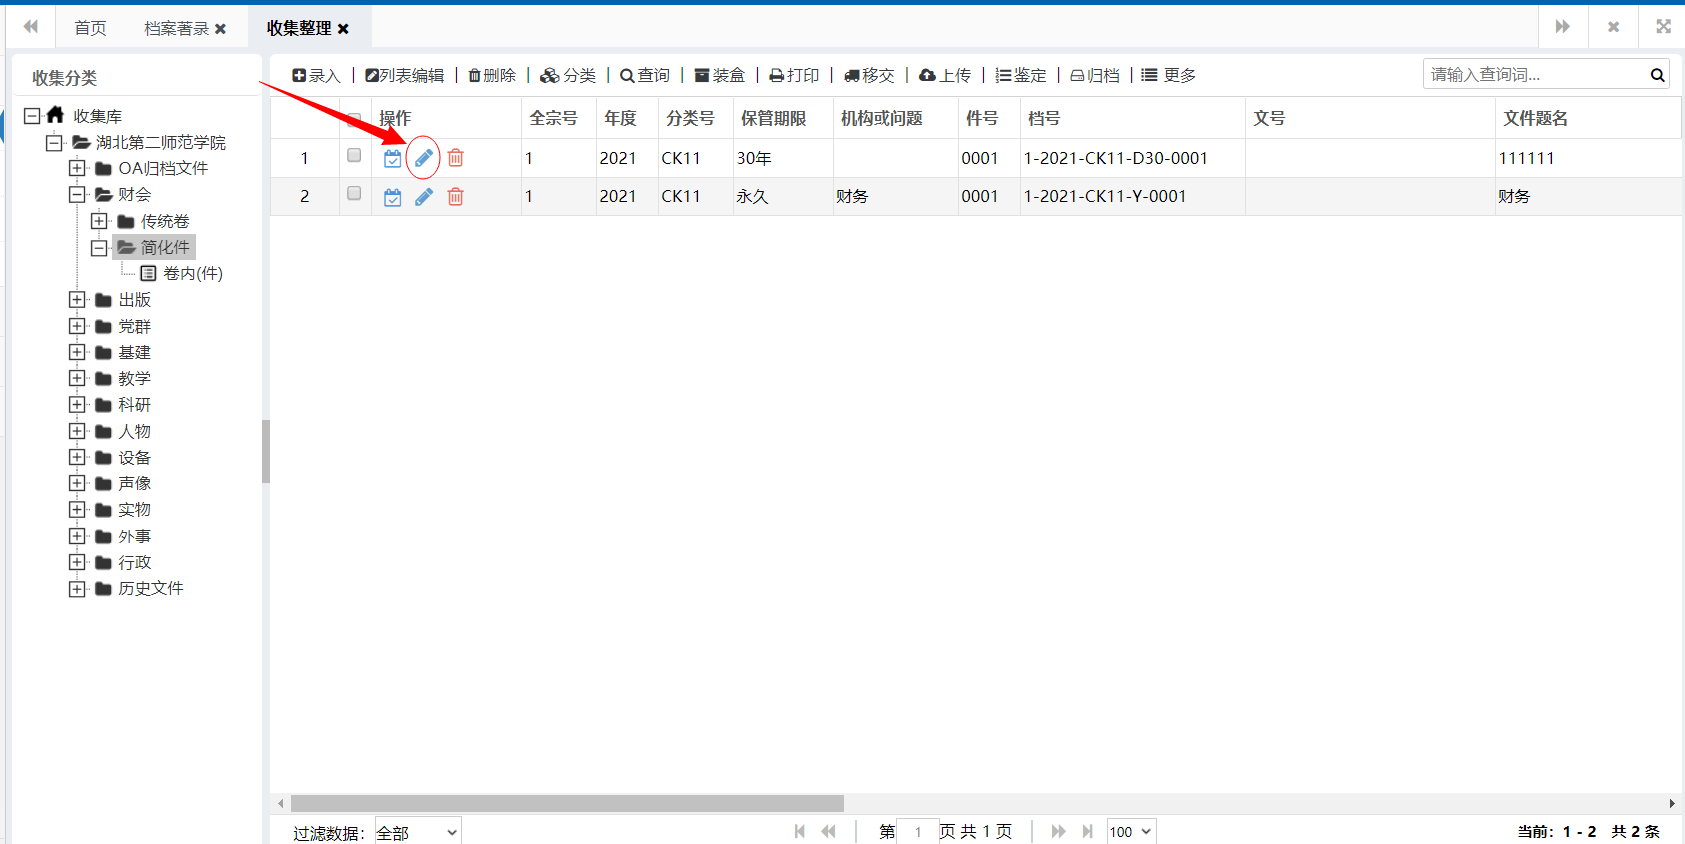Click the 打印 print toolbar button
The height and width of the screenshot is (844, 1685).
click(x=794, y=76)
